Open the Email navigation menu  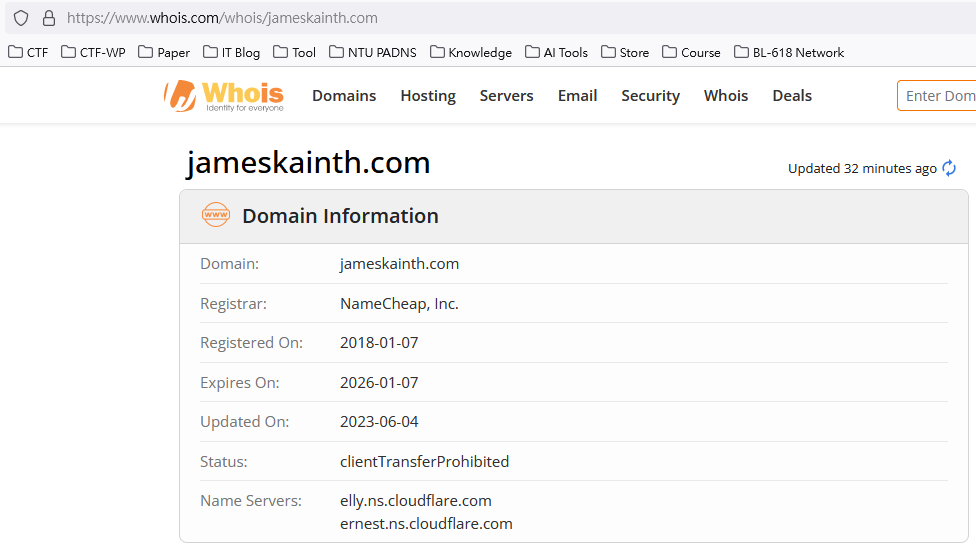coord(578,96)
